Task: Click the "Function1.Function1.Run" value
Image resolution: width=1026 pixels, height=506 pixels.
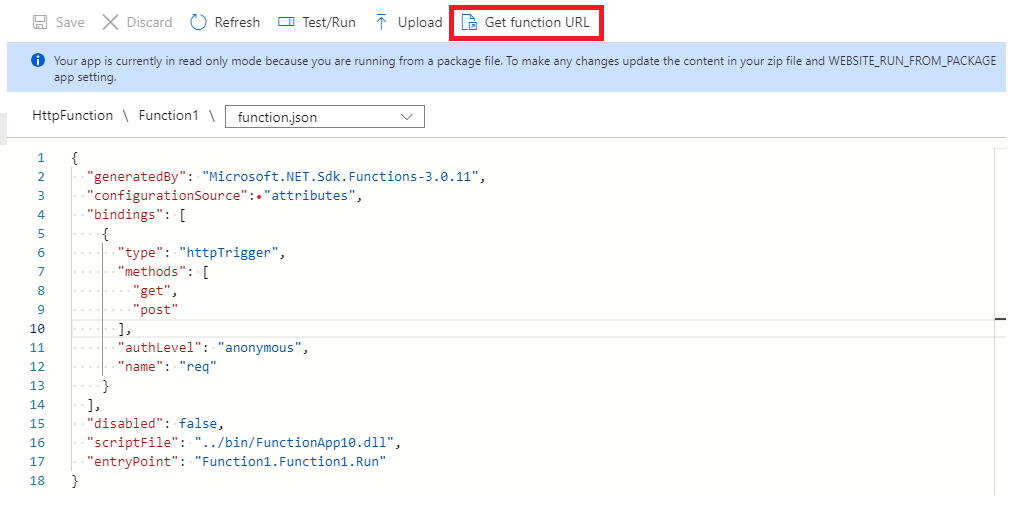Action: pos(291,461)
